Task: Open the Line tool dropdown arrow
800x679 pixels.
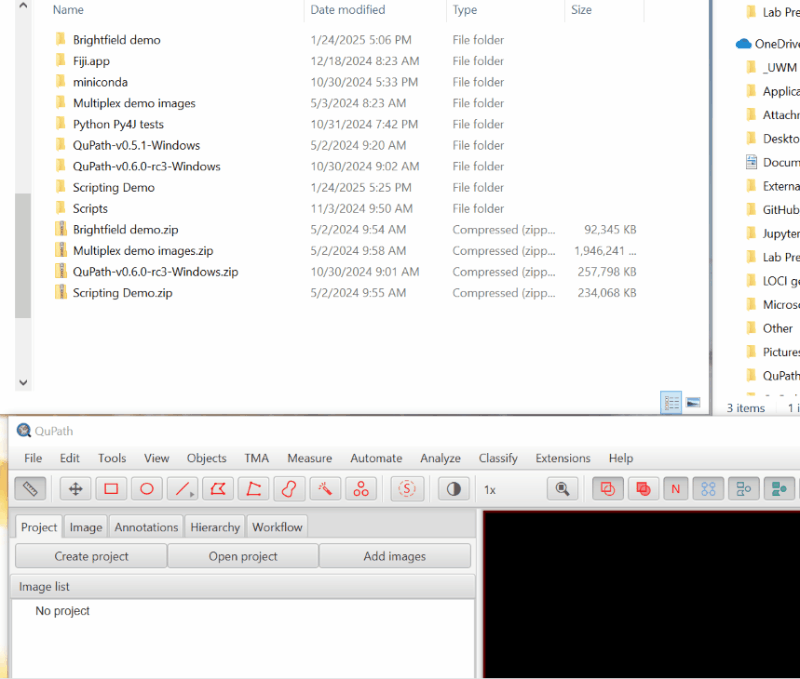Action: coord(192,494)
